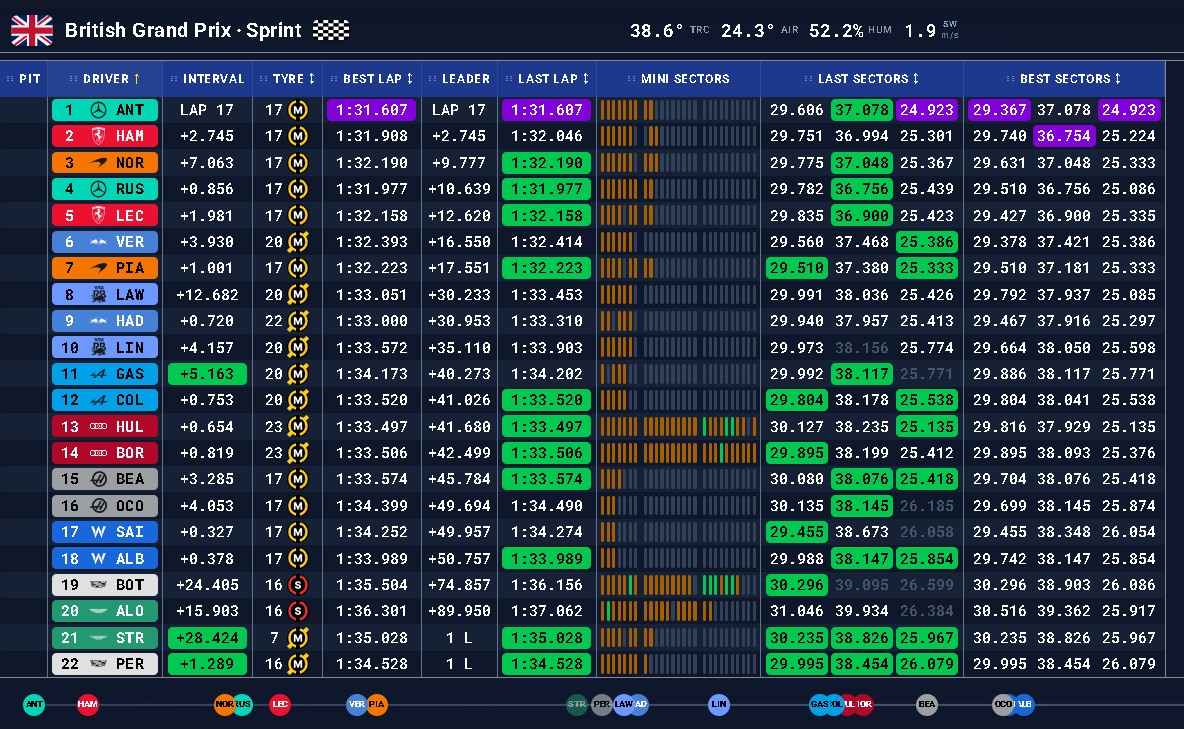Sort by the DRIVER column header
1184x729 pixels.
tap(105, 79)
